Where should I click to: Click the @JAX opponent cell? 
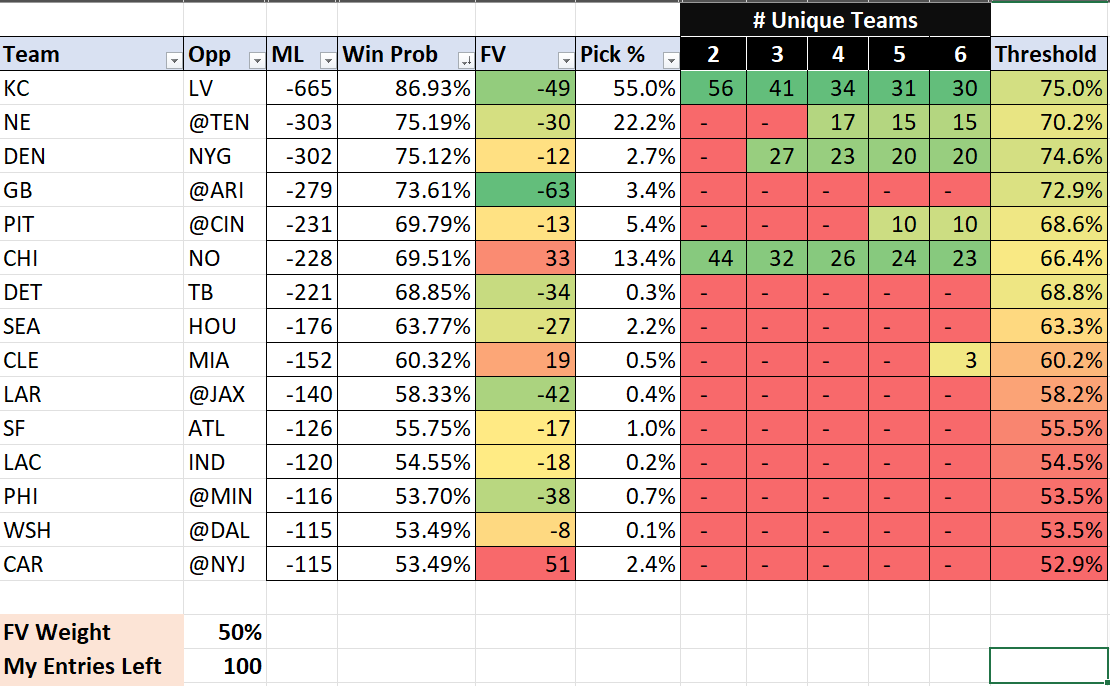coord(225,394)
